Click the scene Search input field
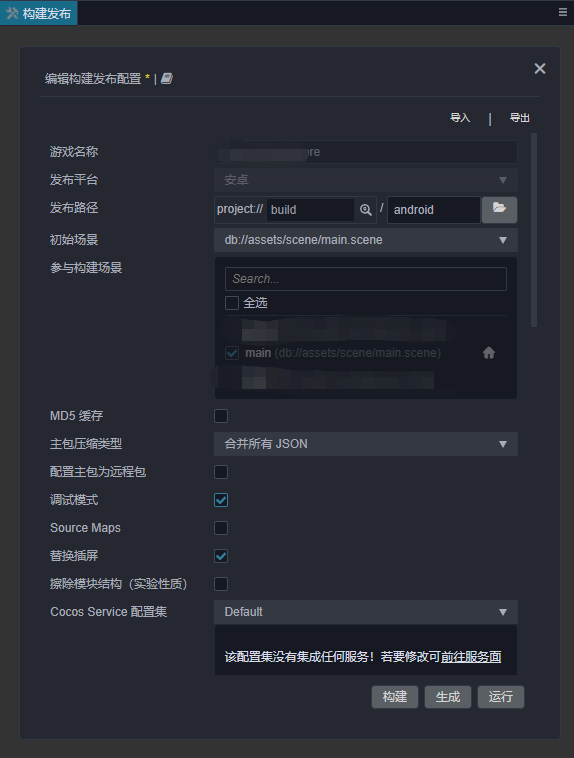The width and height of the screenshot is (574, 758). point(366,279)
